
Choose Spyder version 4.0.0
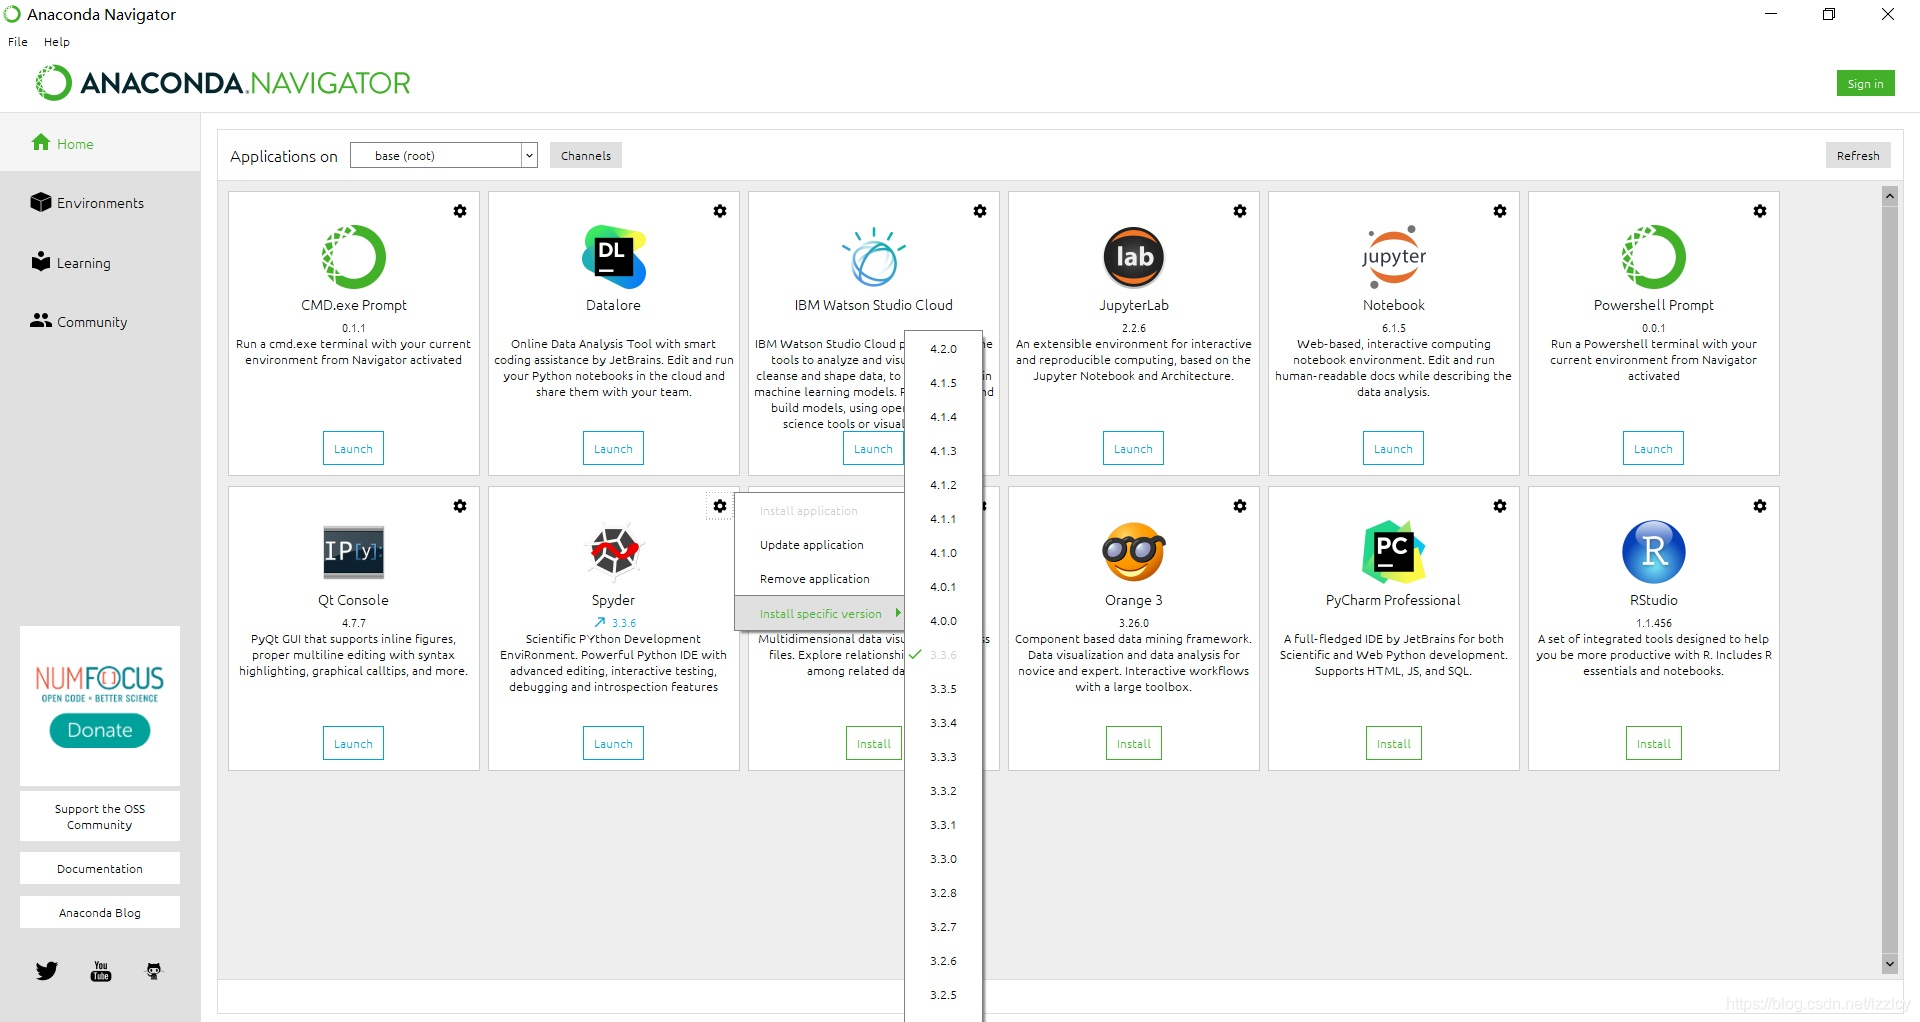click(x=944, y=621)
